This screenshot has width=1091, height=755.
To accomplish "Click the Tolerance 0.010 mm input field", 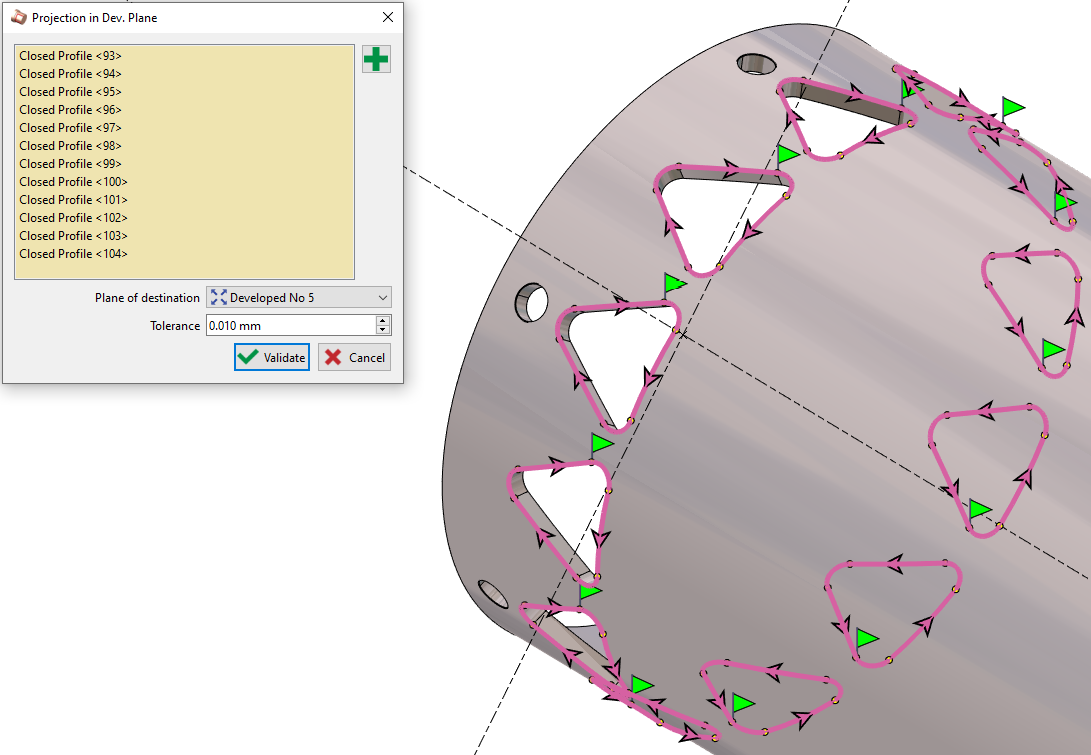I will coord(289,325).
